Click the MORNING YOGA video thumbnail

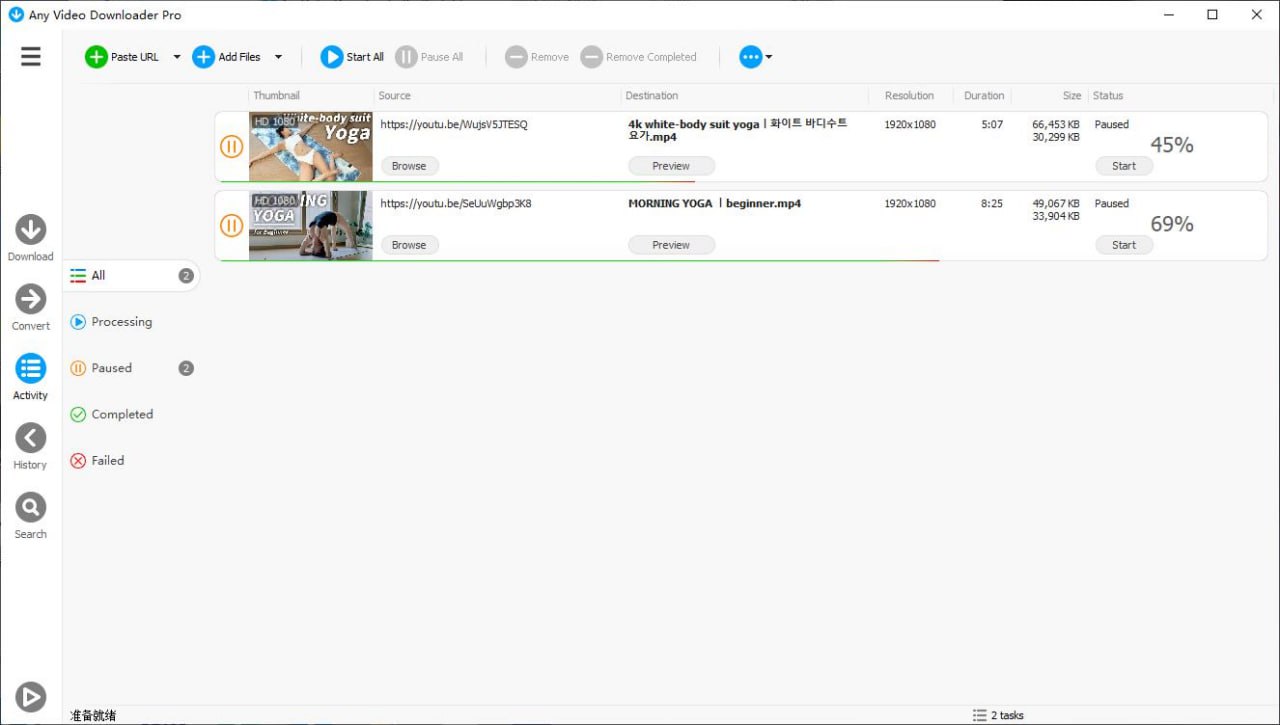(x=310, y=225)
